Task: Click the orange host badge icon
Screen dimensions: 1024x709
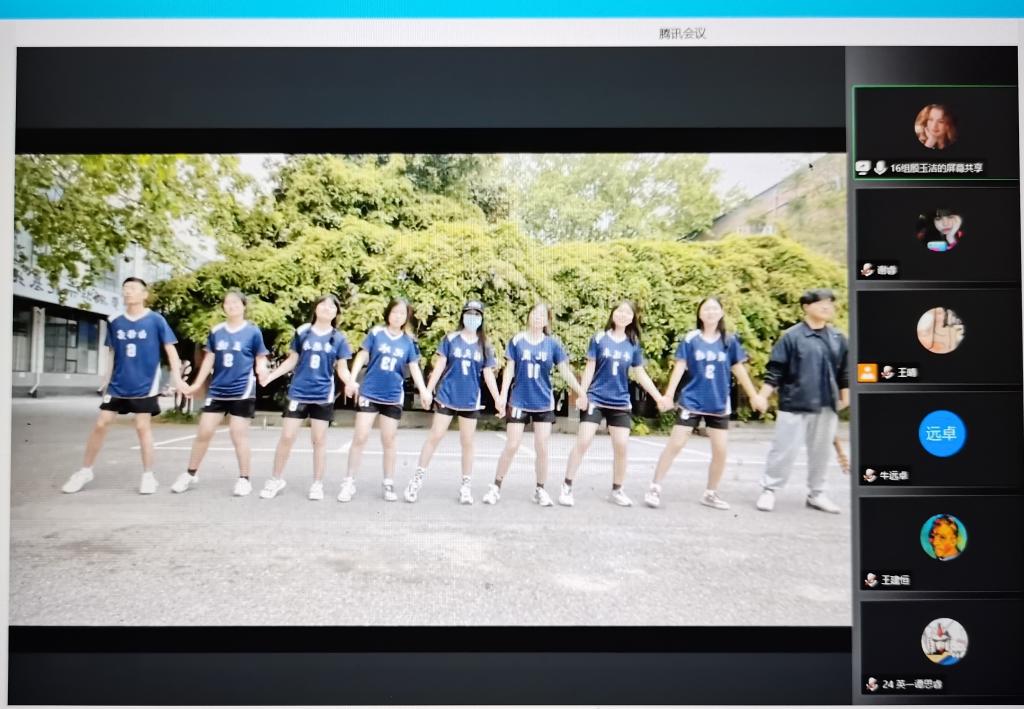Action: click(867, 372)
